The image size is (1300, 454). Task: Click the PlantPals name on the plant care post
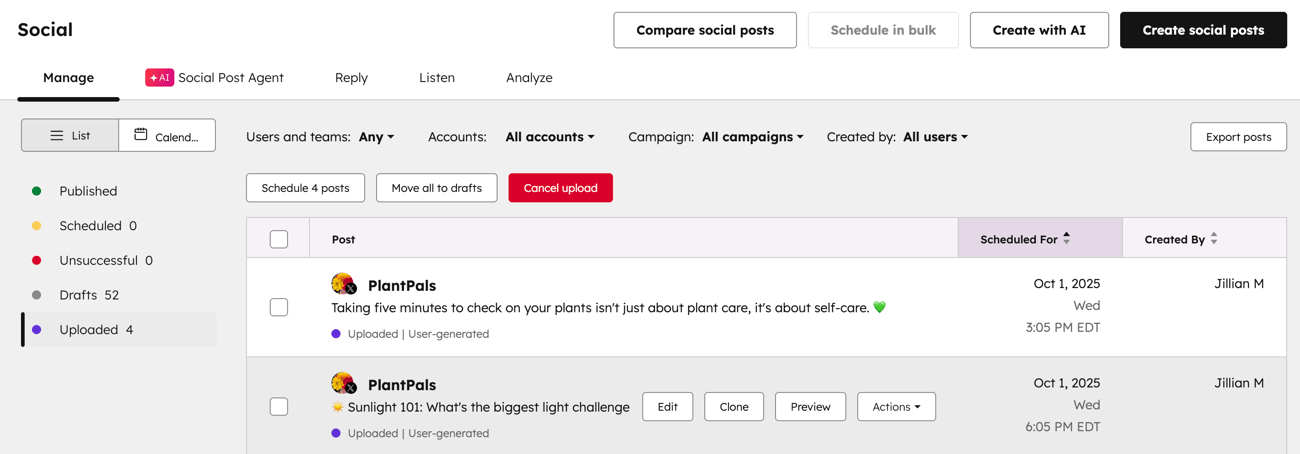coord(402,286)
